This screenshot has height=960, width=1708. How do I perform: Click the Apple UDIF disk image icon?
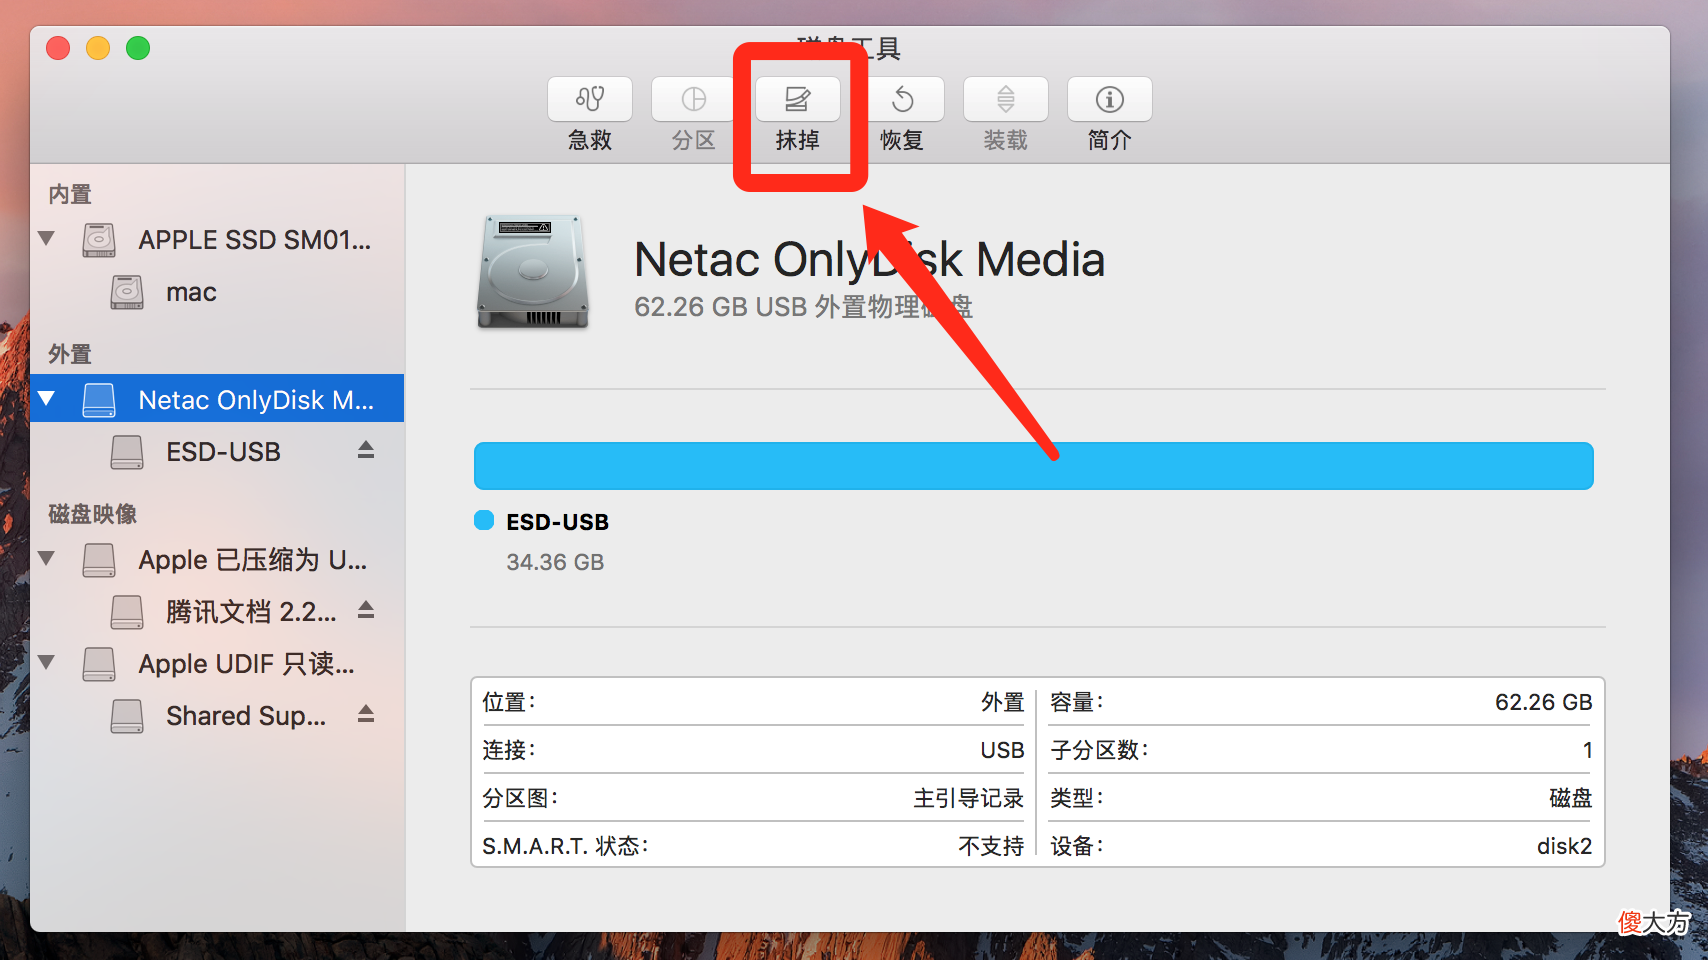99,664
